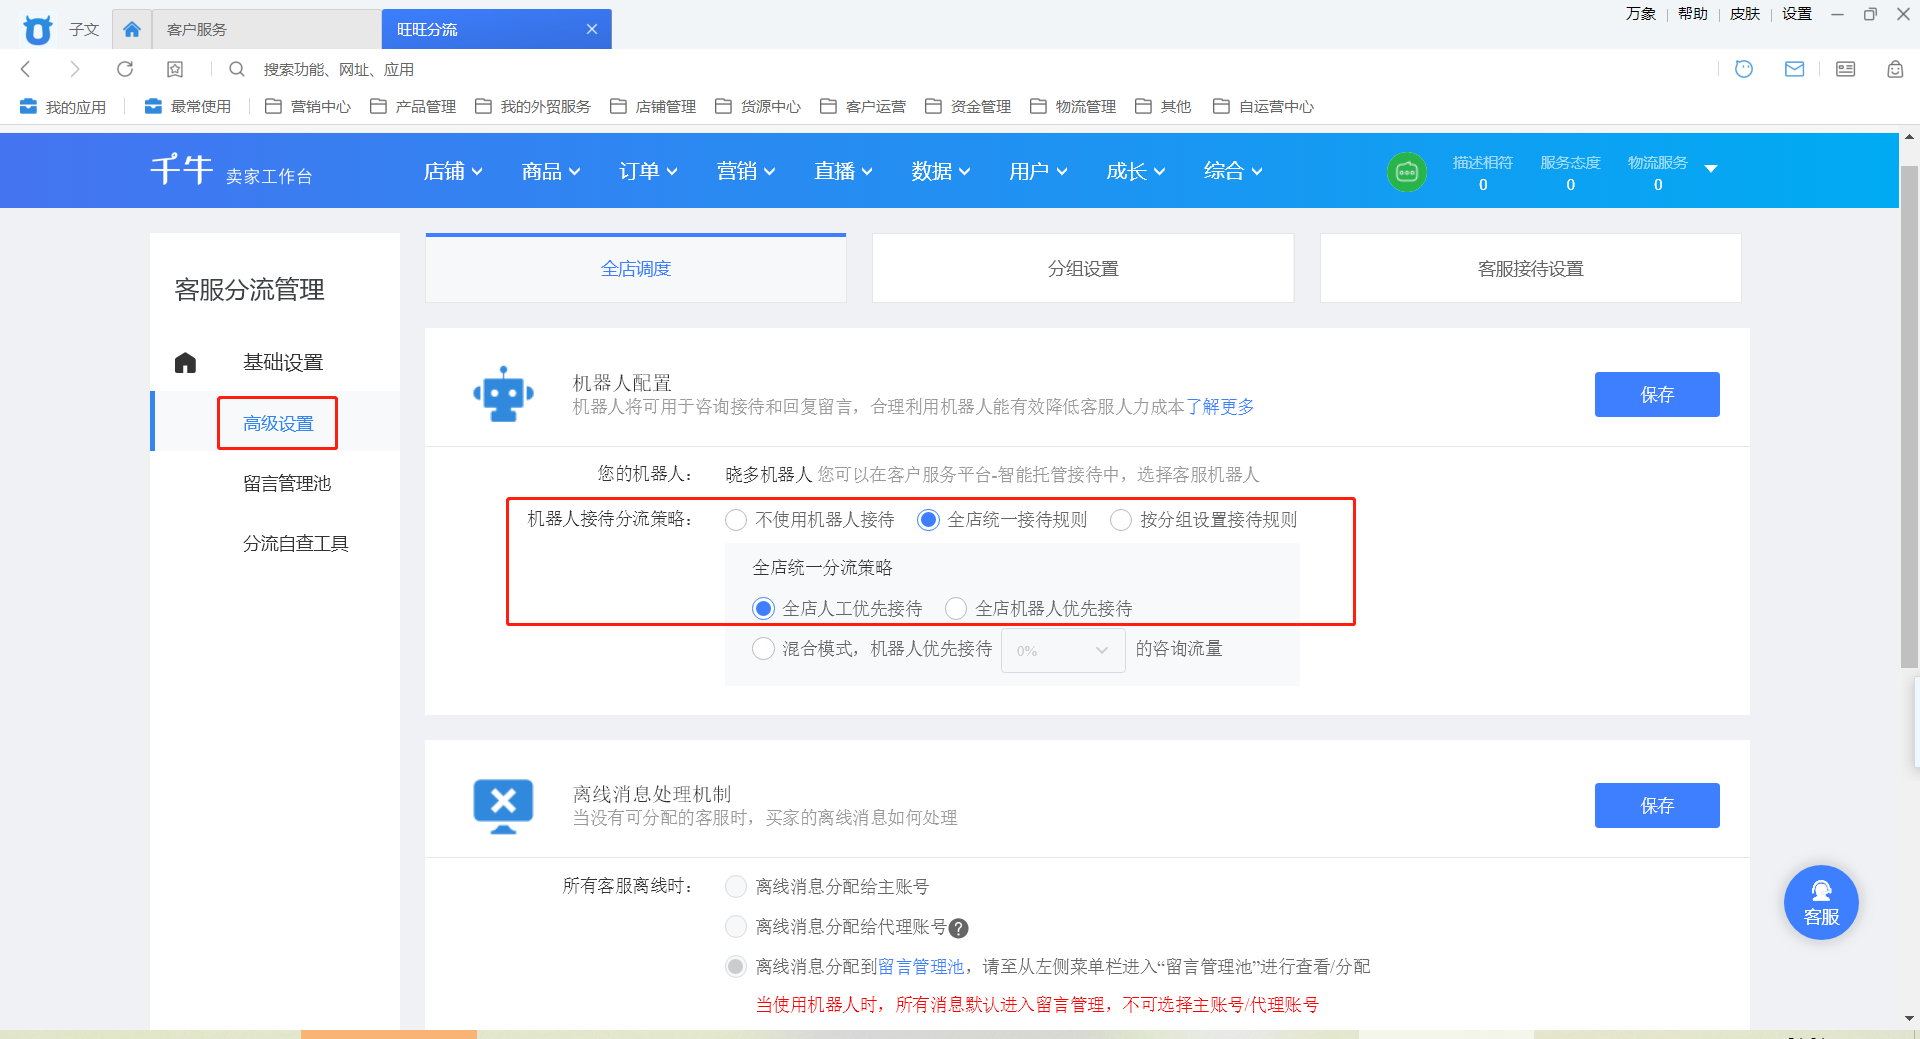Switch to the 客服接待设置 tab
1920x1039 pixels.
click(x=1531, y=268)
